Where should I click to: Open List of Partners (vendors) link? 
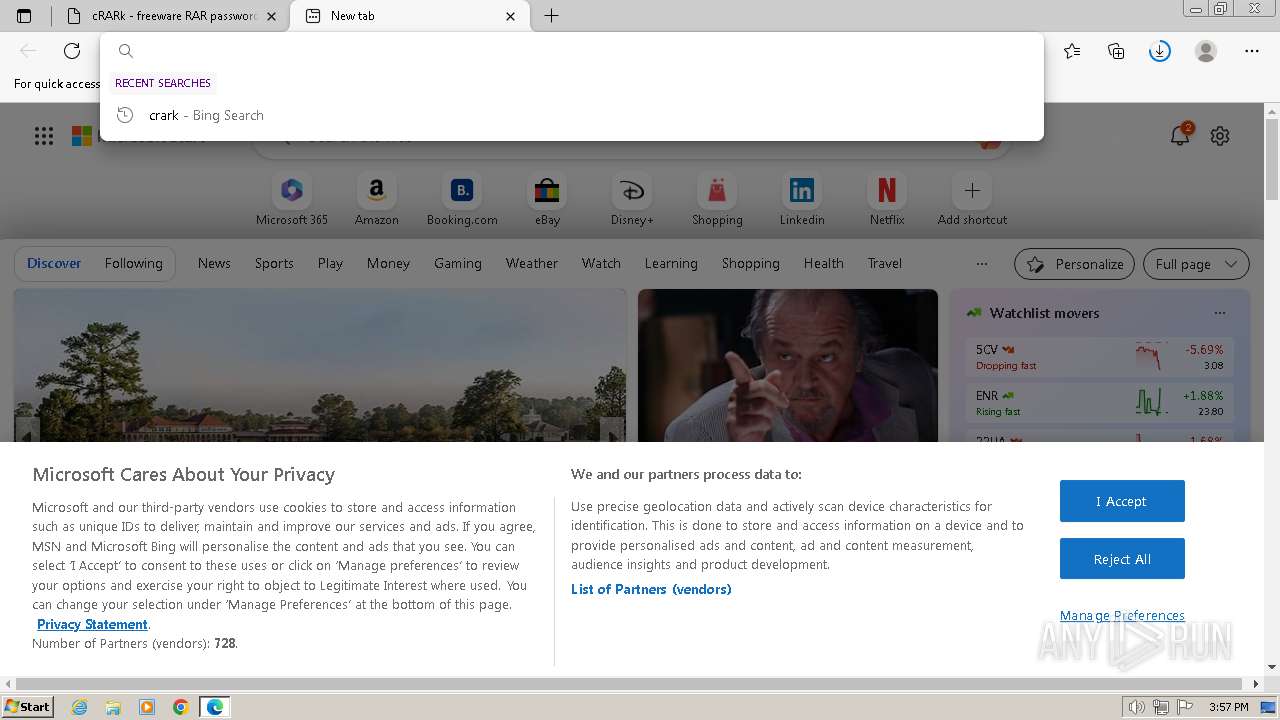click(651, 589)
